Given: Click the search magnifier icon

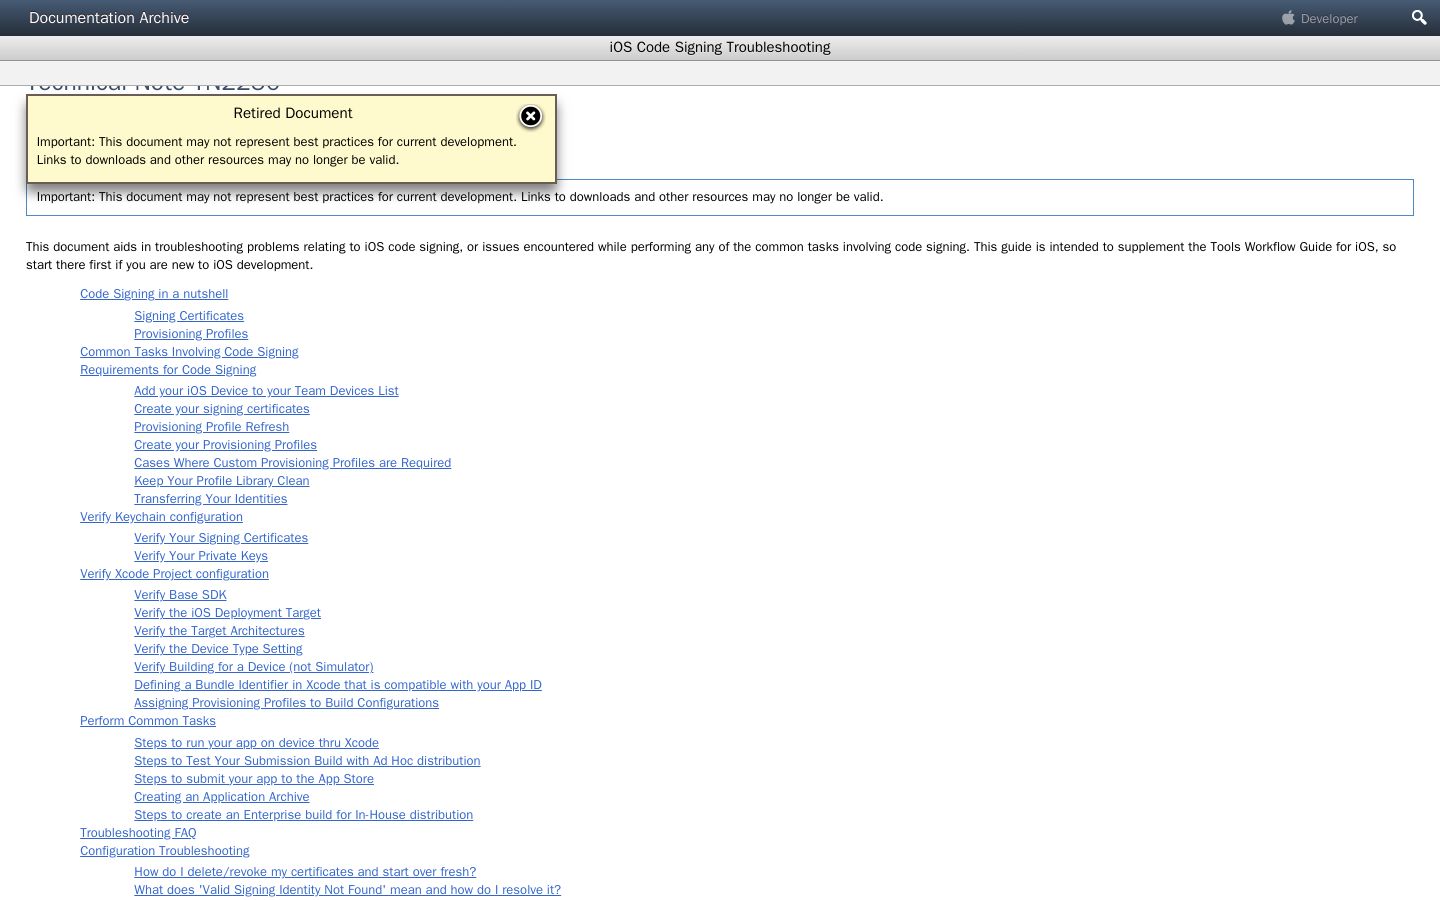Looking at the screenshot, I should pyautogui.click(x=1419, y=18).
